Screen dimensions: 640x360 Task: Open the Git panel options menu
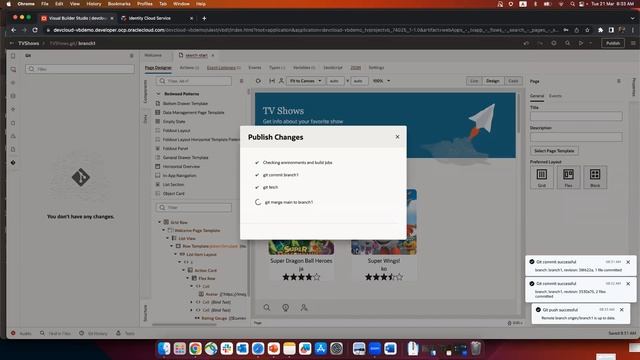coord(131,56)
